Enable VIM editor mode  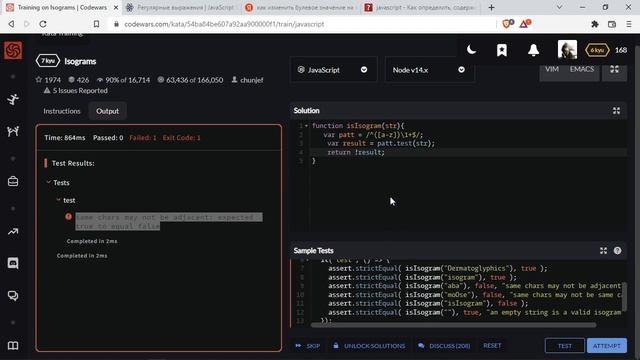pos(552,69)
